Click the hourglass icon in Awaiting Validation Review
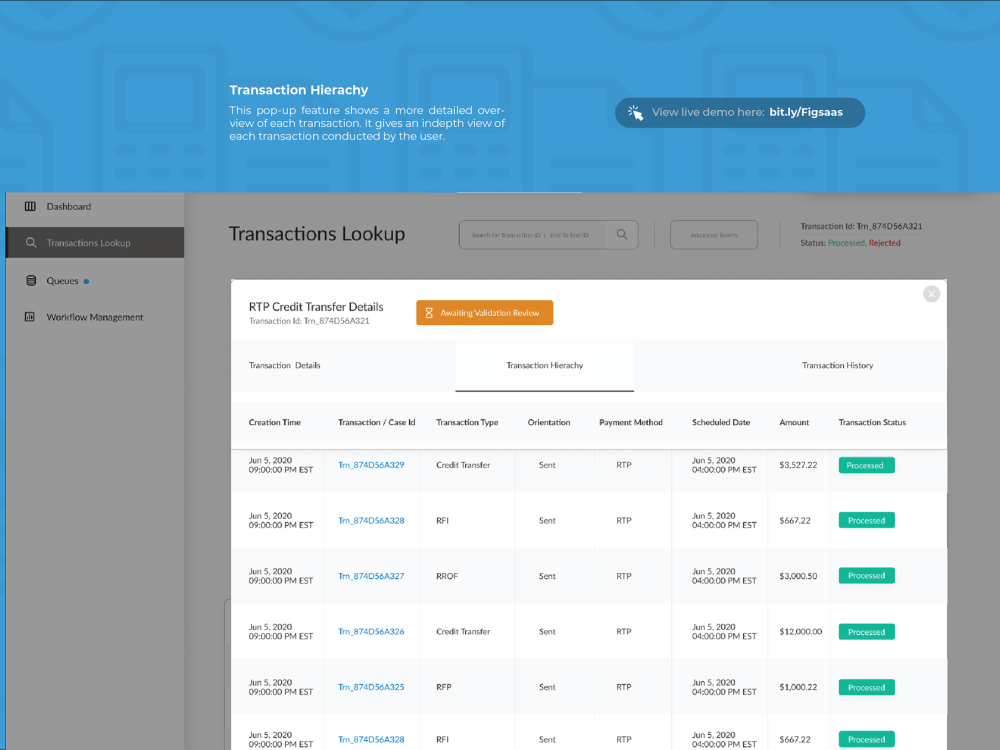Image resolution: width=1000 pixels, height=750 pixels. pyautogui.click(x=429, y=313)
